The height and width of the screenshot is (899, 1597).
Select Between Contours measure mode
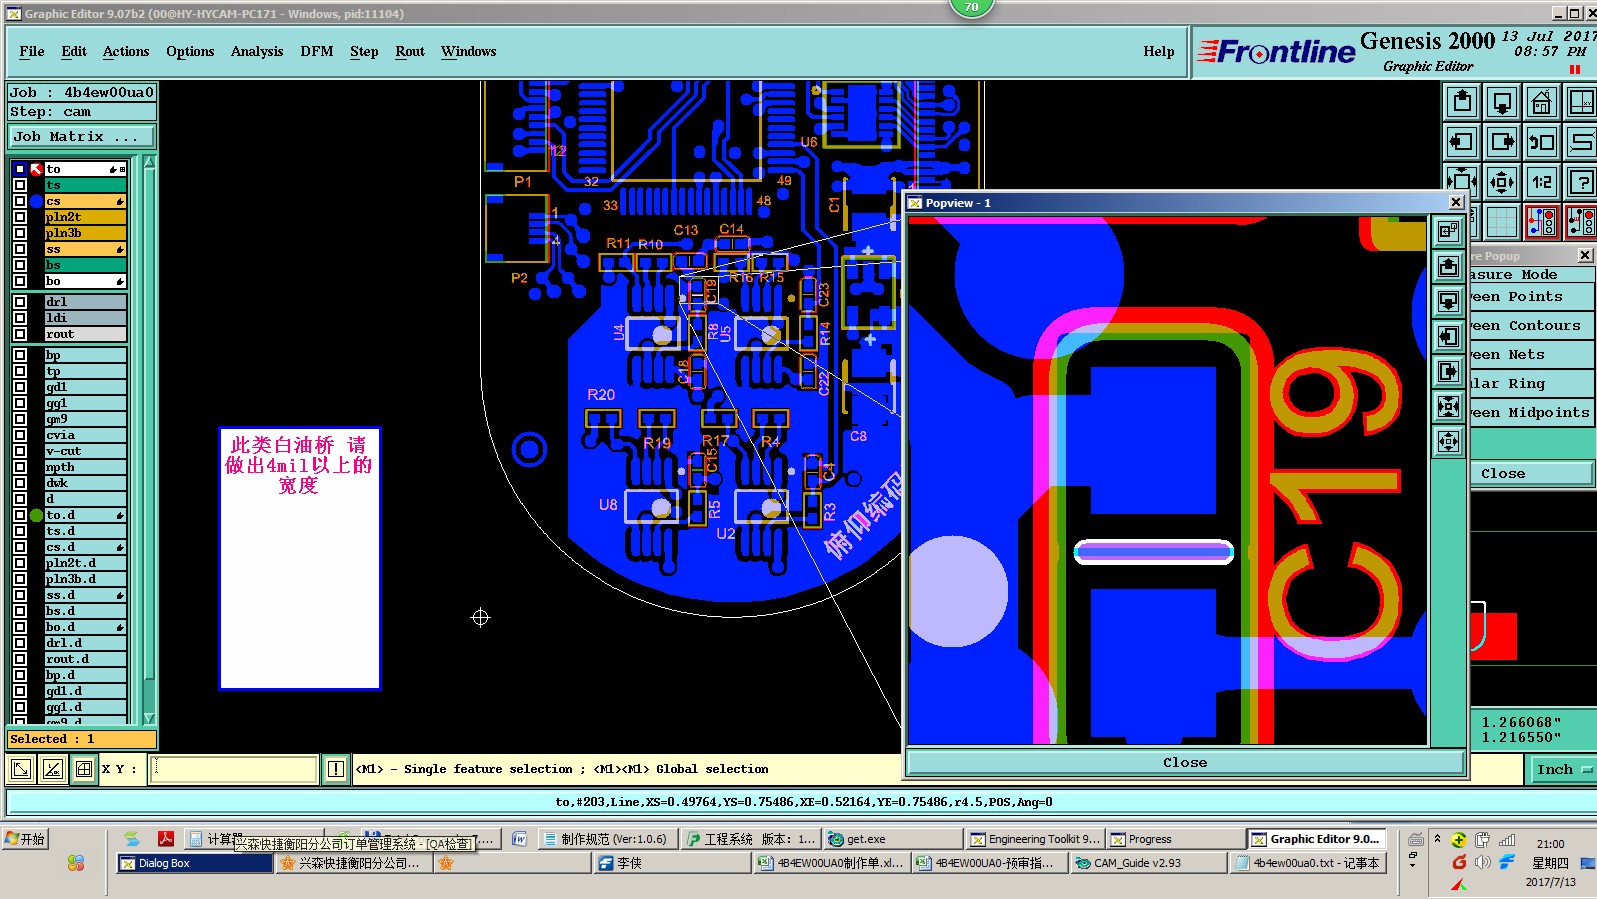1530,326
